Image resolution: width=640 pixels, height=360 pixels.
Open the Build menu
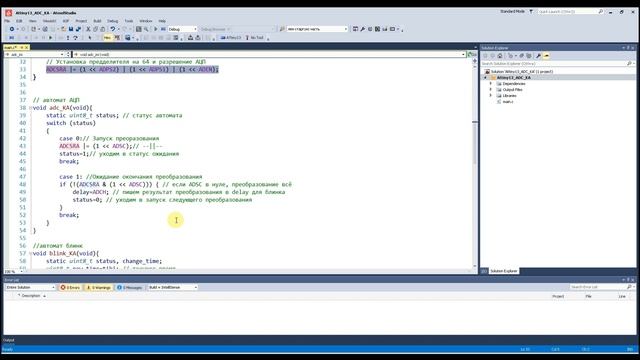point(97,21)
